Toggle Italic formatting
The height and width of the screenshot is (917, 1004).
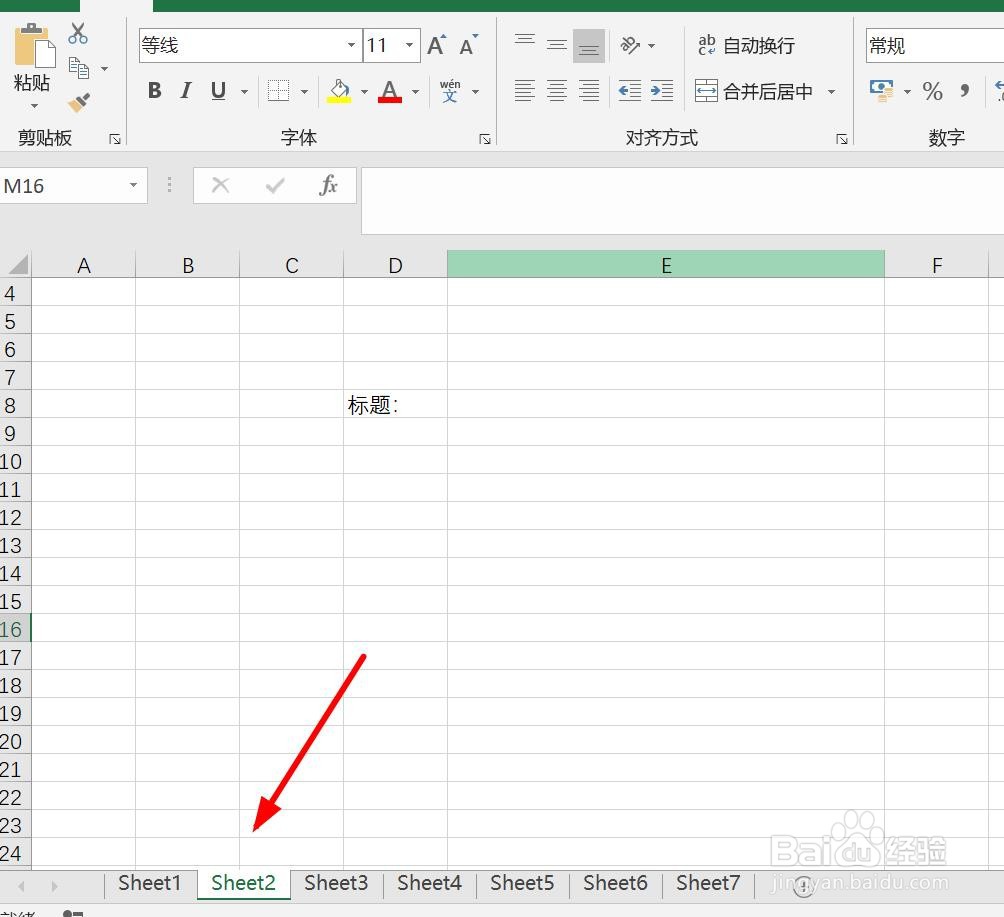point(186,91)
